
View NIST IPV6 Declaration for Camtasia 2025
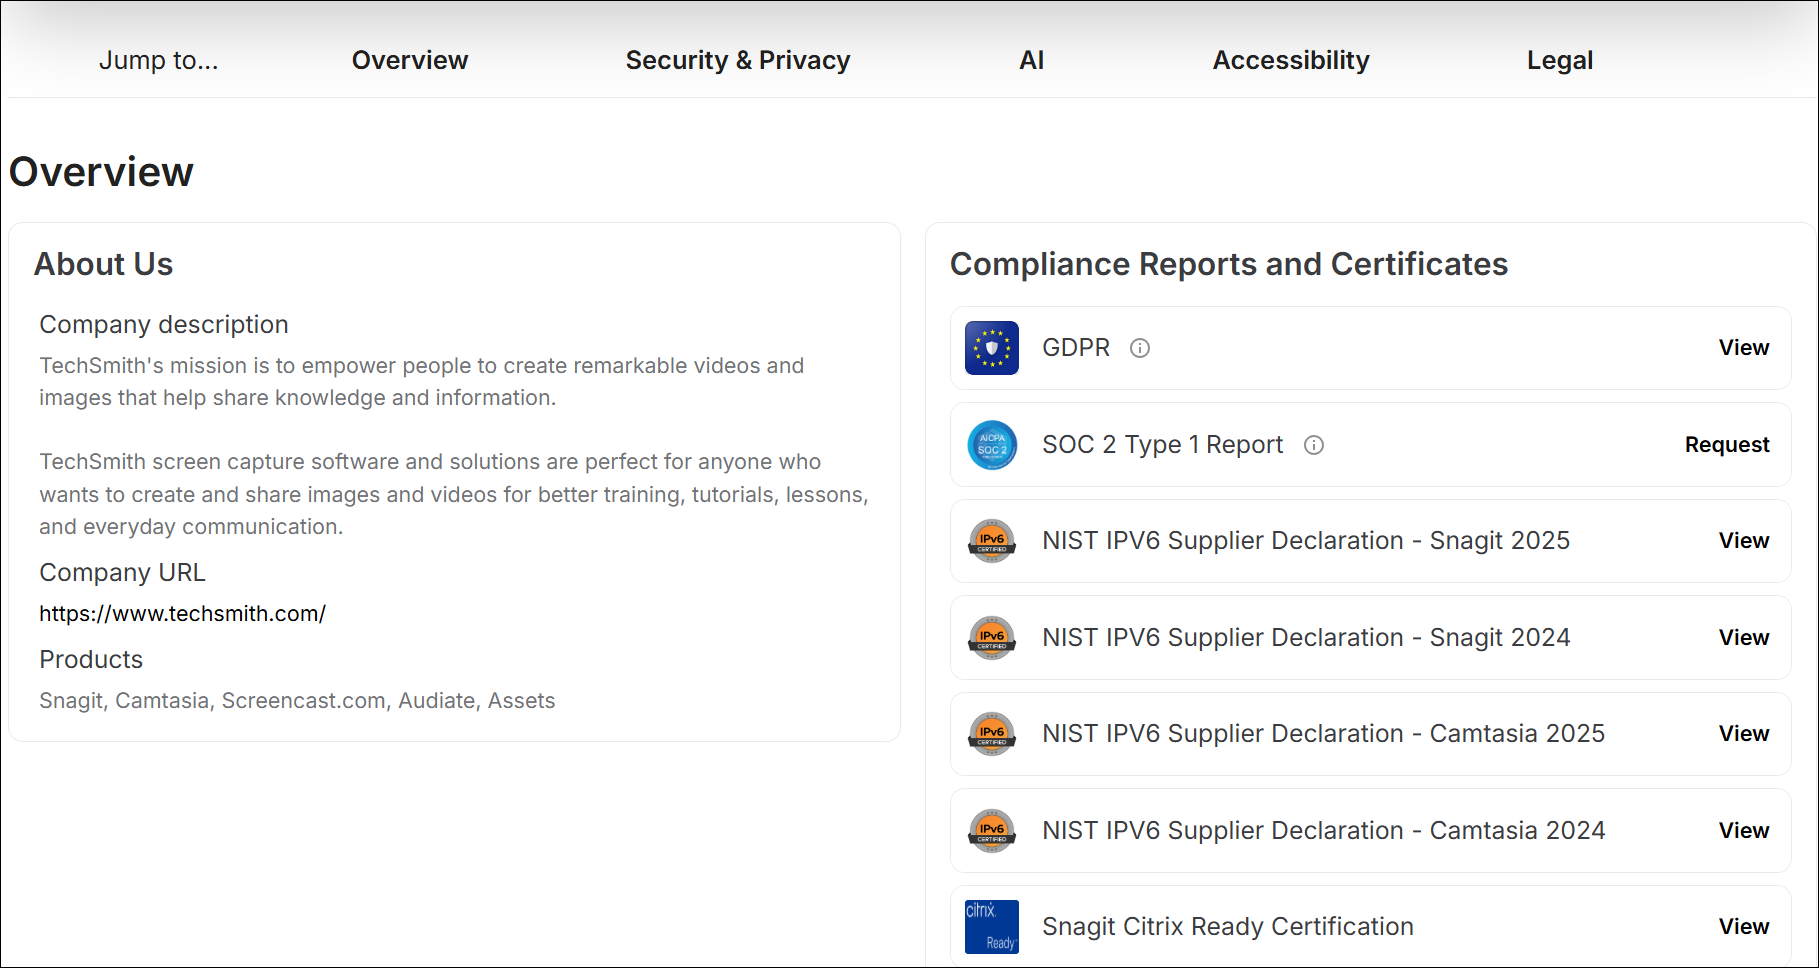click(x=1743, y=734)
